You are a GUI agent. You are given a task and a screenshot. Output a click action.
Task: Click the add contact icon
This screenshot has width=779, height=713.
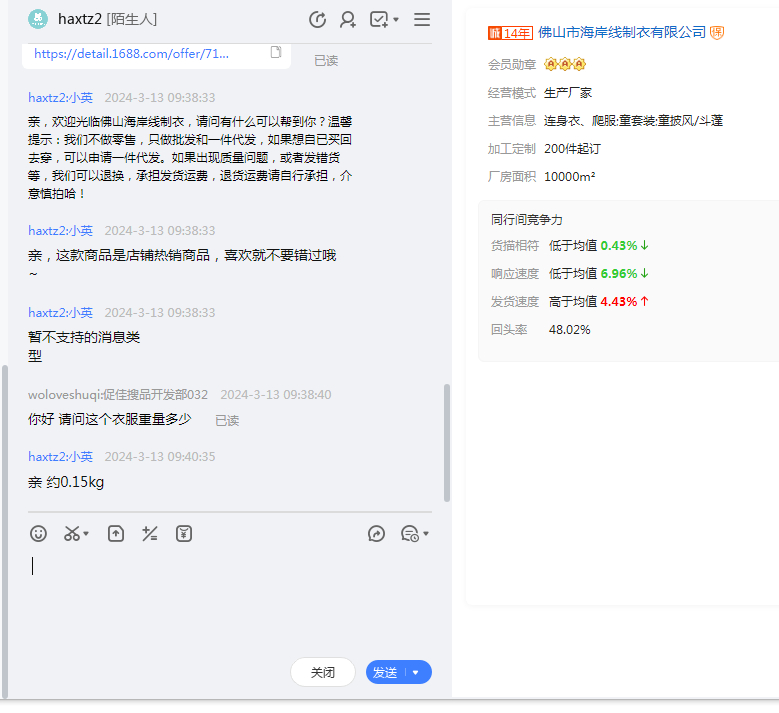(x=348, y=19)
